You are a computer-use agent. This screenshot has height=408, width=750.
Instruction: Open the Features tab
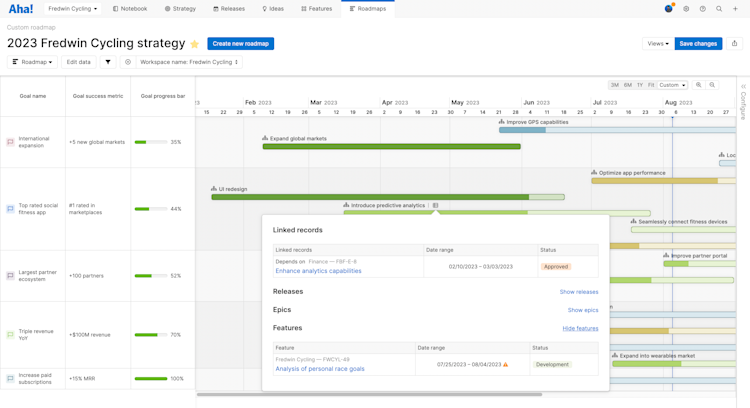(317, 9)
